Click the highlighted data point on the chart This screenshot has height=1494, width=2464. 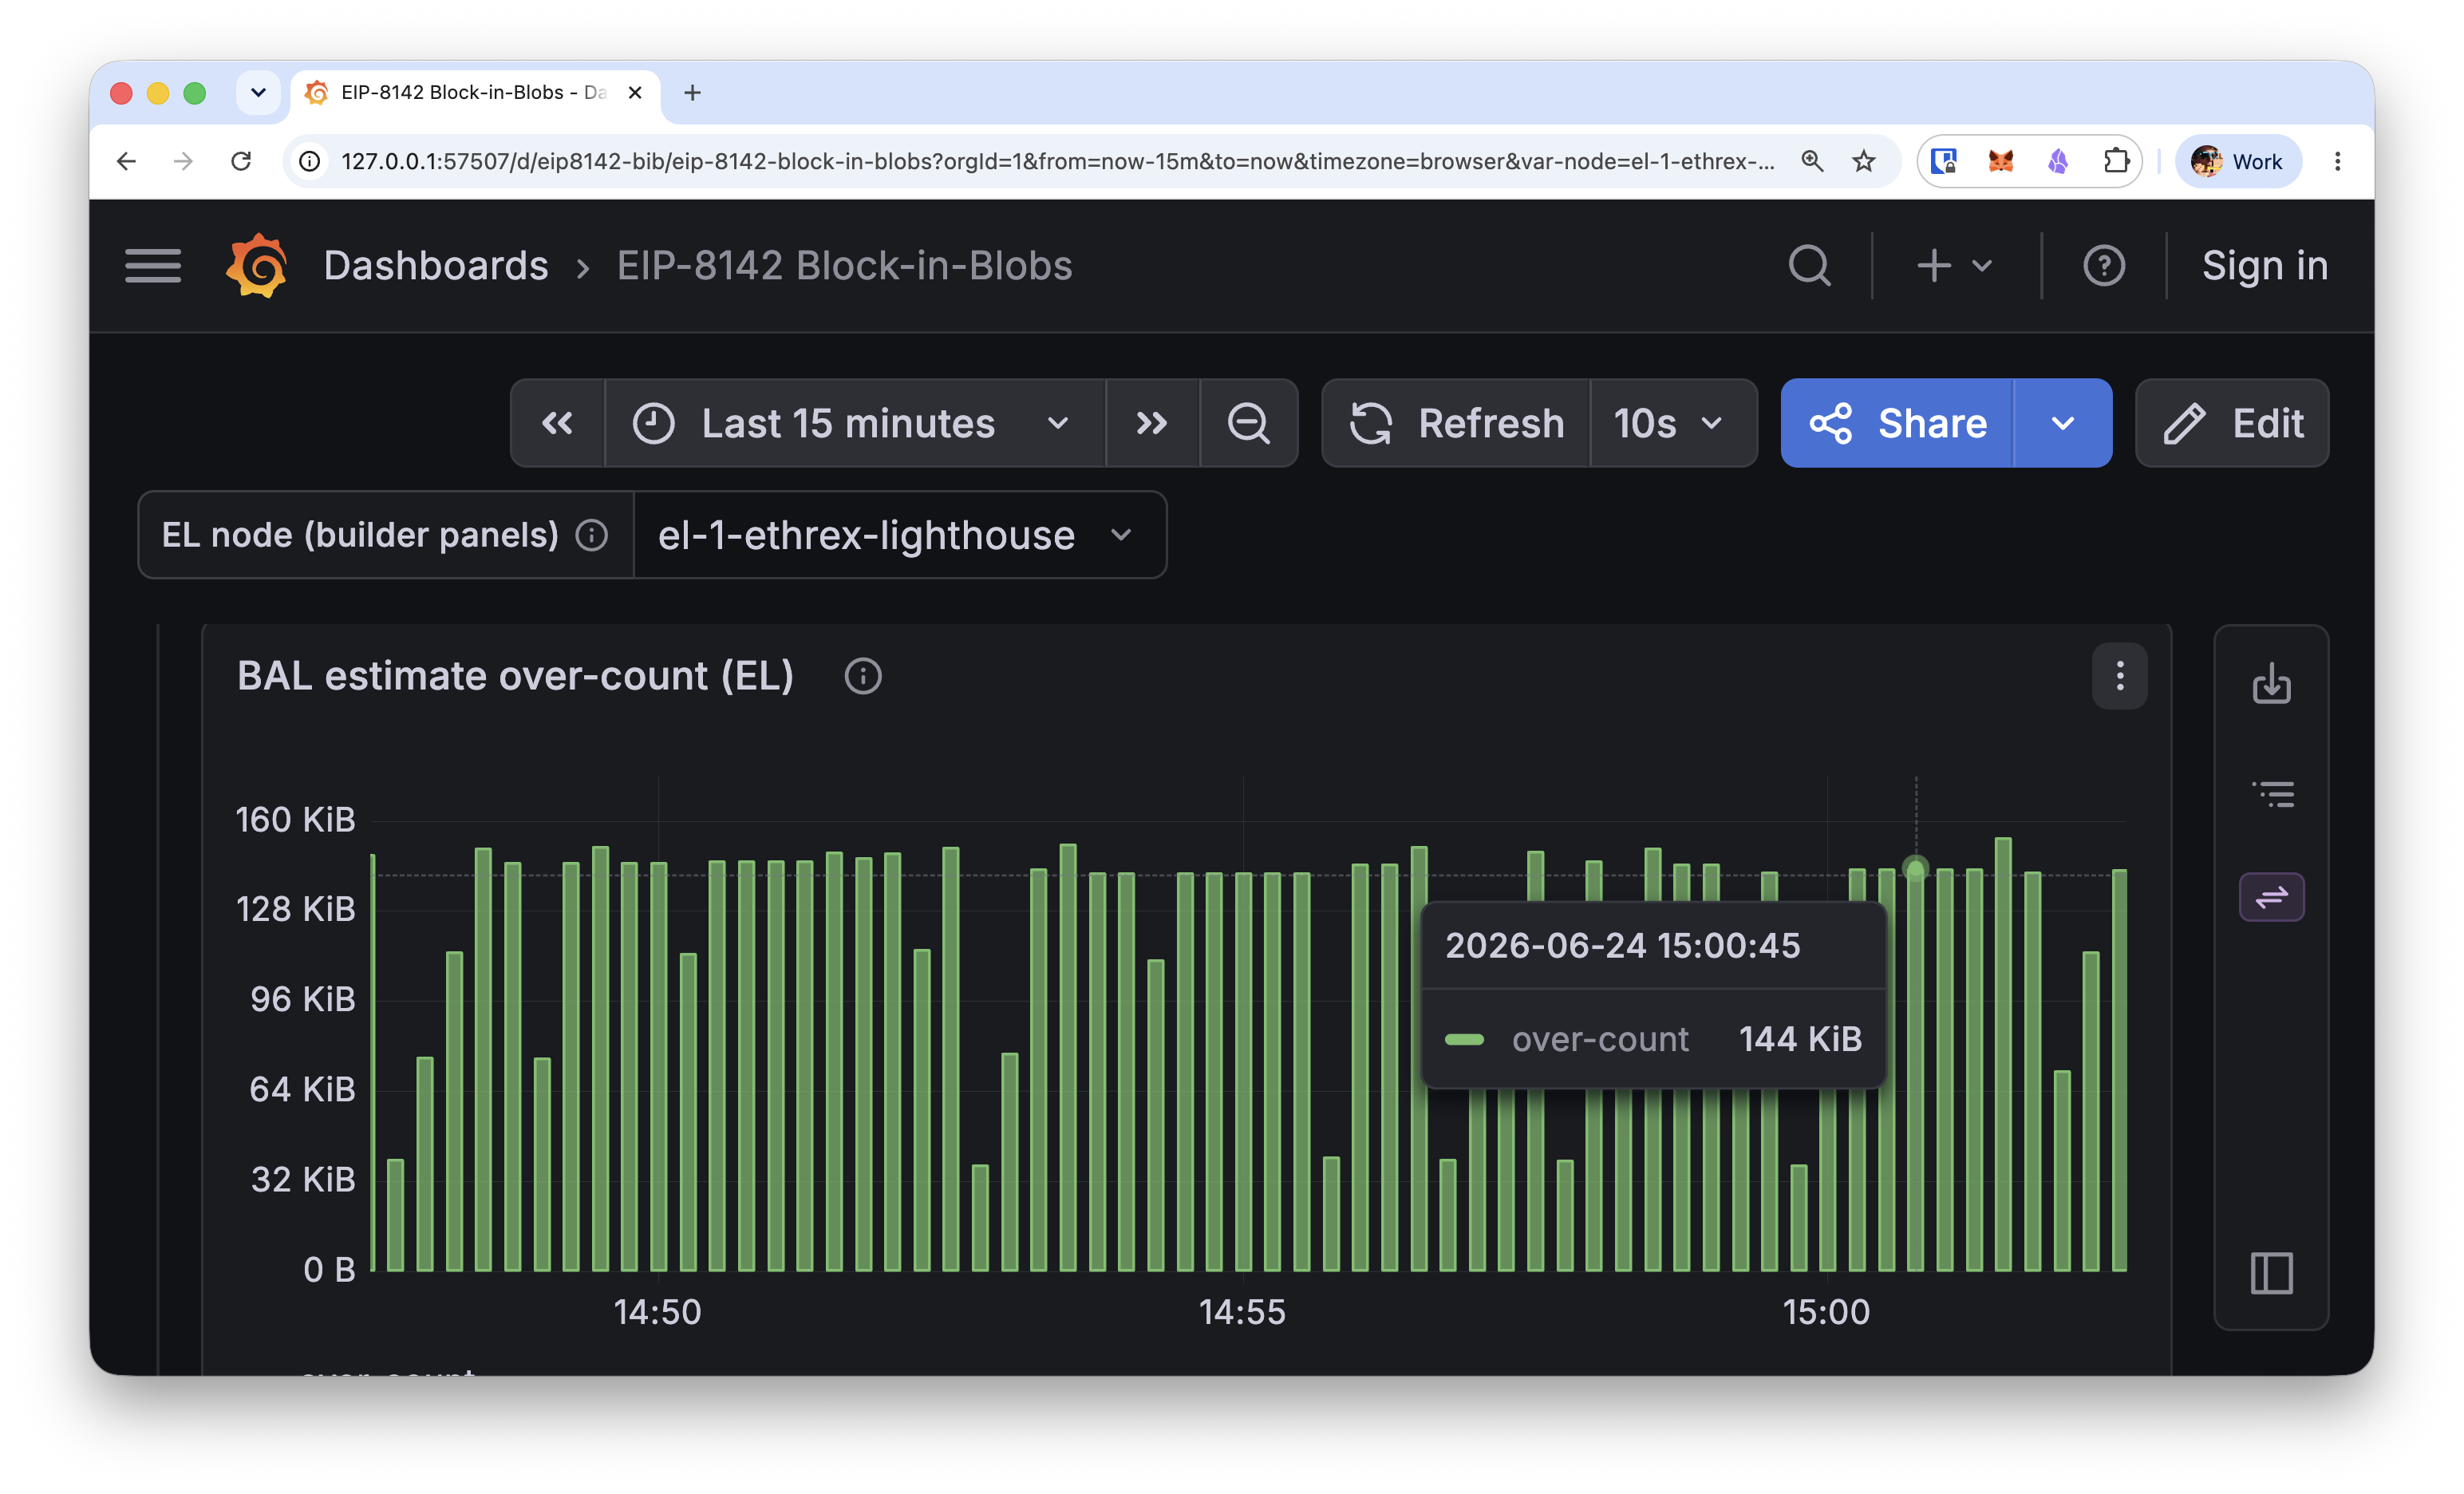coord(1915,869)
